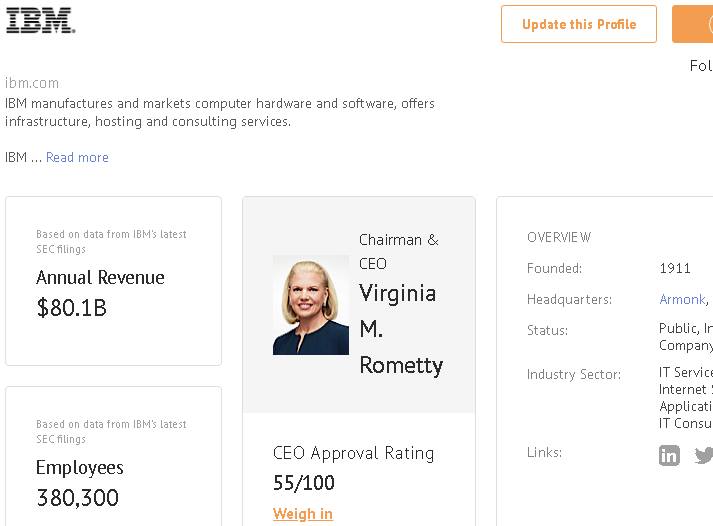This screenshot has height=526, width=713.
Task: Open IBM's Twitter profile icon
Action: click(x=704, y=455)
